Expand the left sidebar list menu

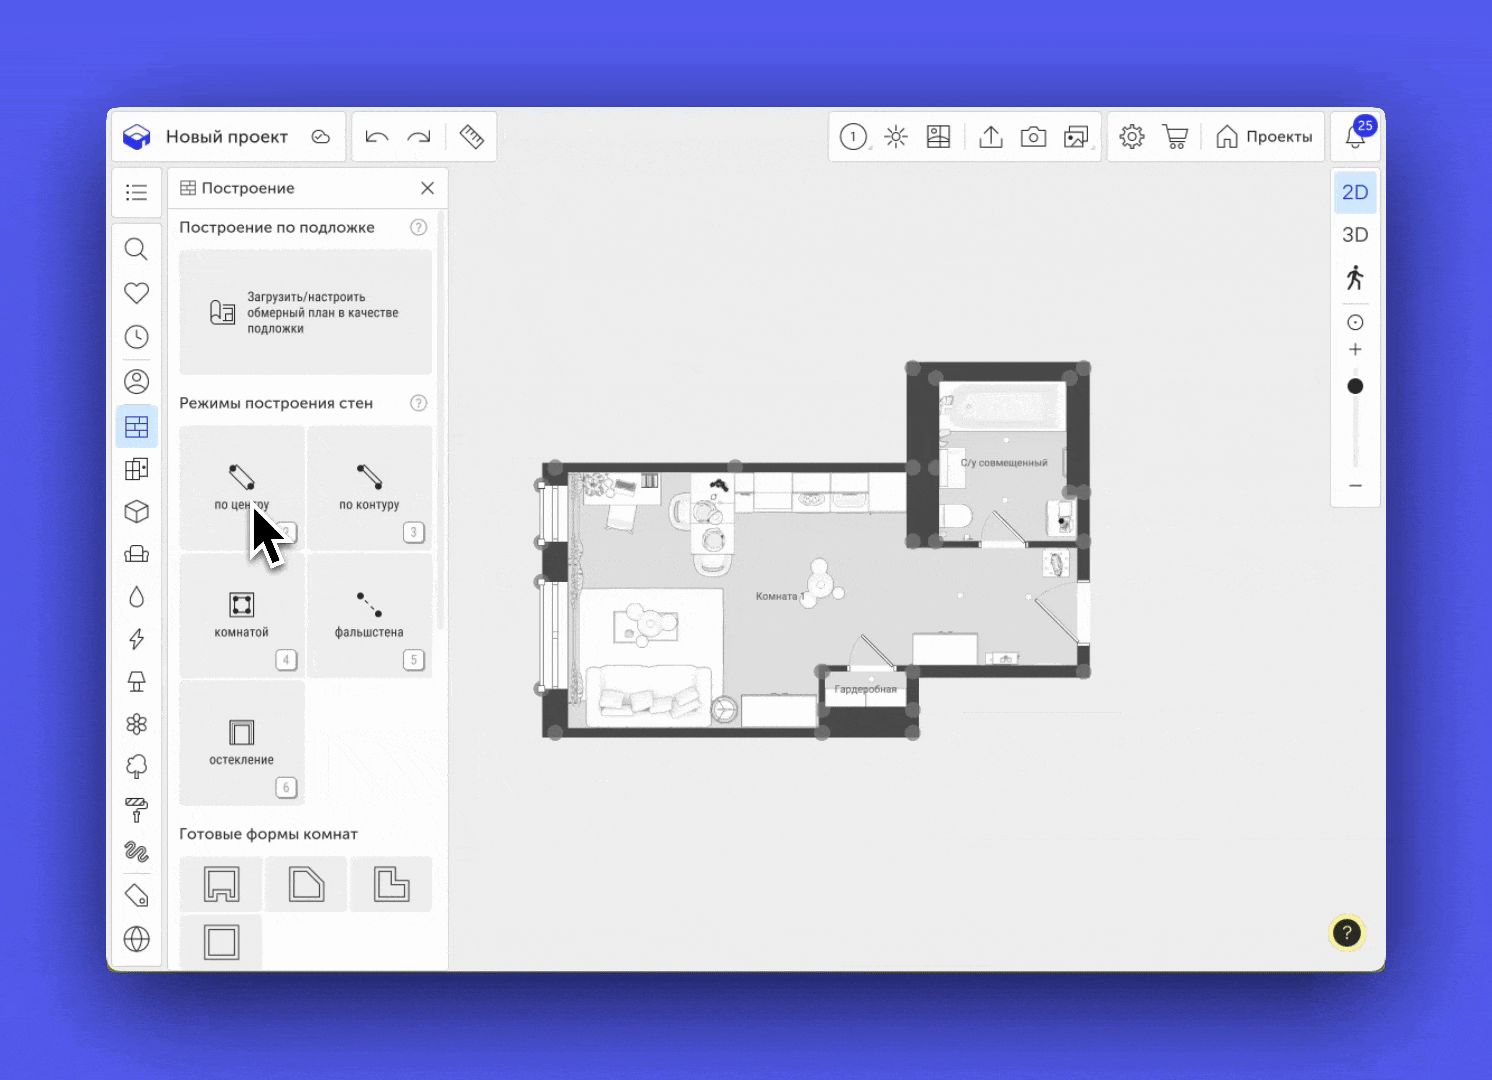pos(137,192)
